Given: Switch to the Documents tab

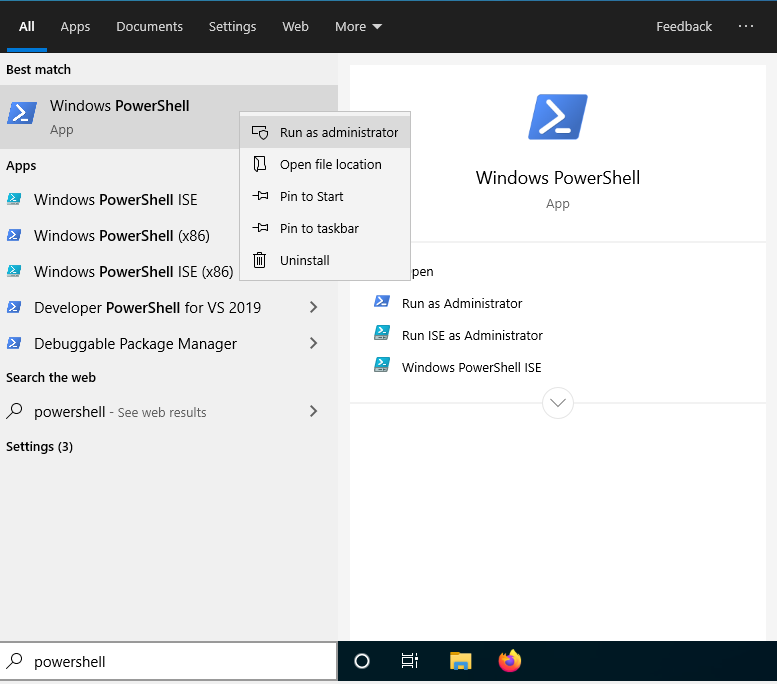Looking at the screenshot, I should (x=149, y=27).
